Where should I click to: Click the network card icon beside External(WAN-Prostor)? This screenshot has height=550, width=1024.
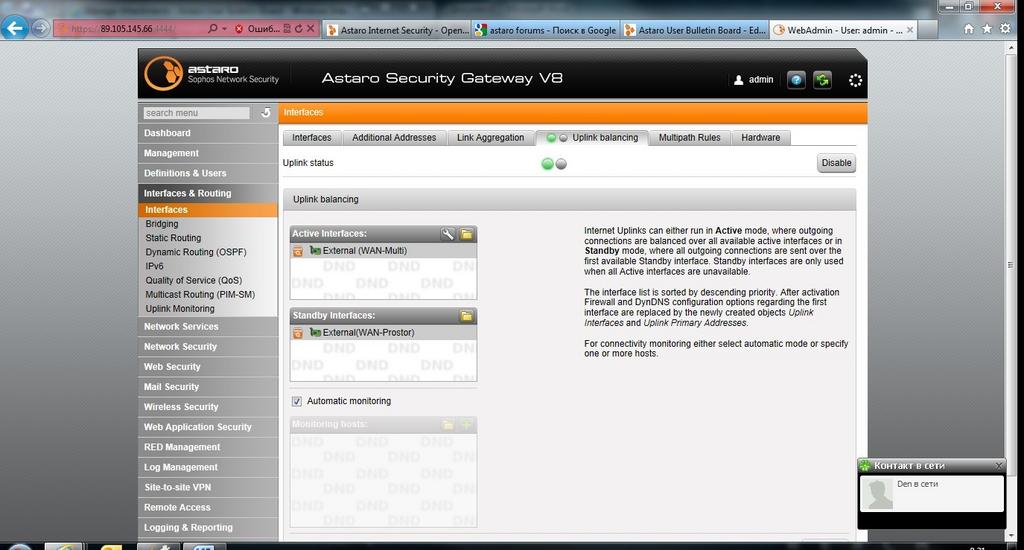point(315,332)
